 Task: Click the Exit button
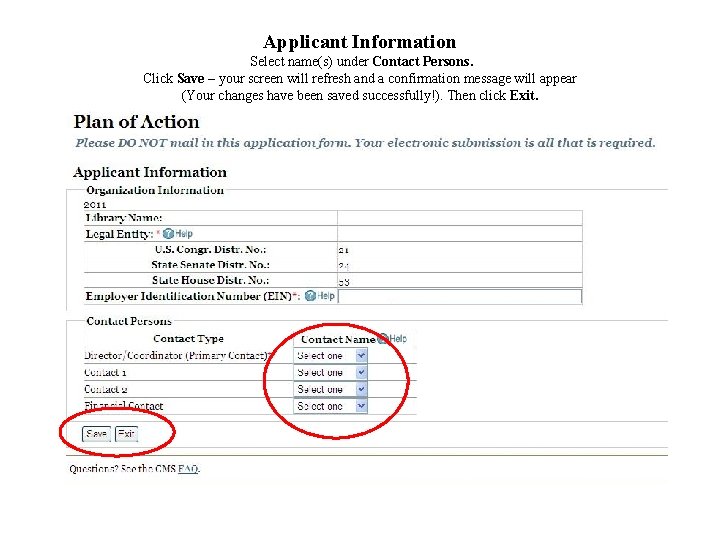pyautogui.click(x=126, y=434)
